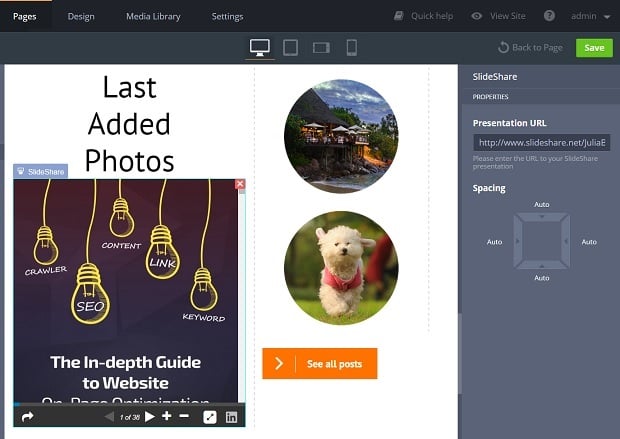
Task: Switch to mobile phone preview icon
Action: tap(351, 47)
